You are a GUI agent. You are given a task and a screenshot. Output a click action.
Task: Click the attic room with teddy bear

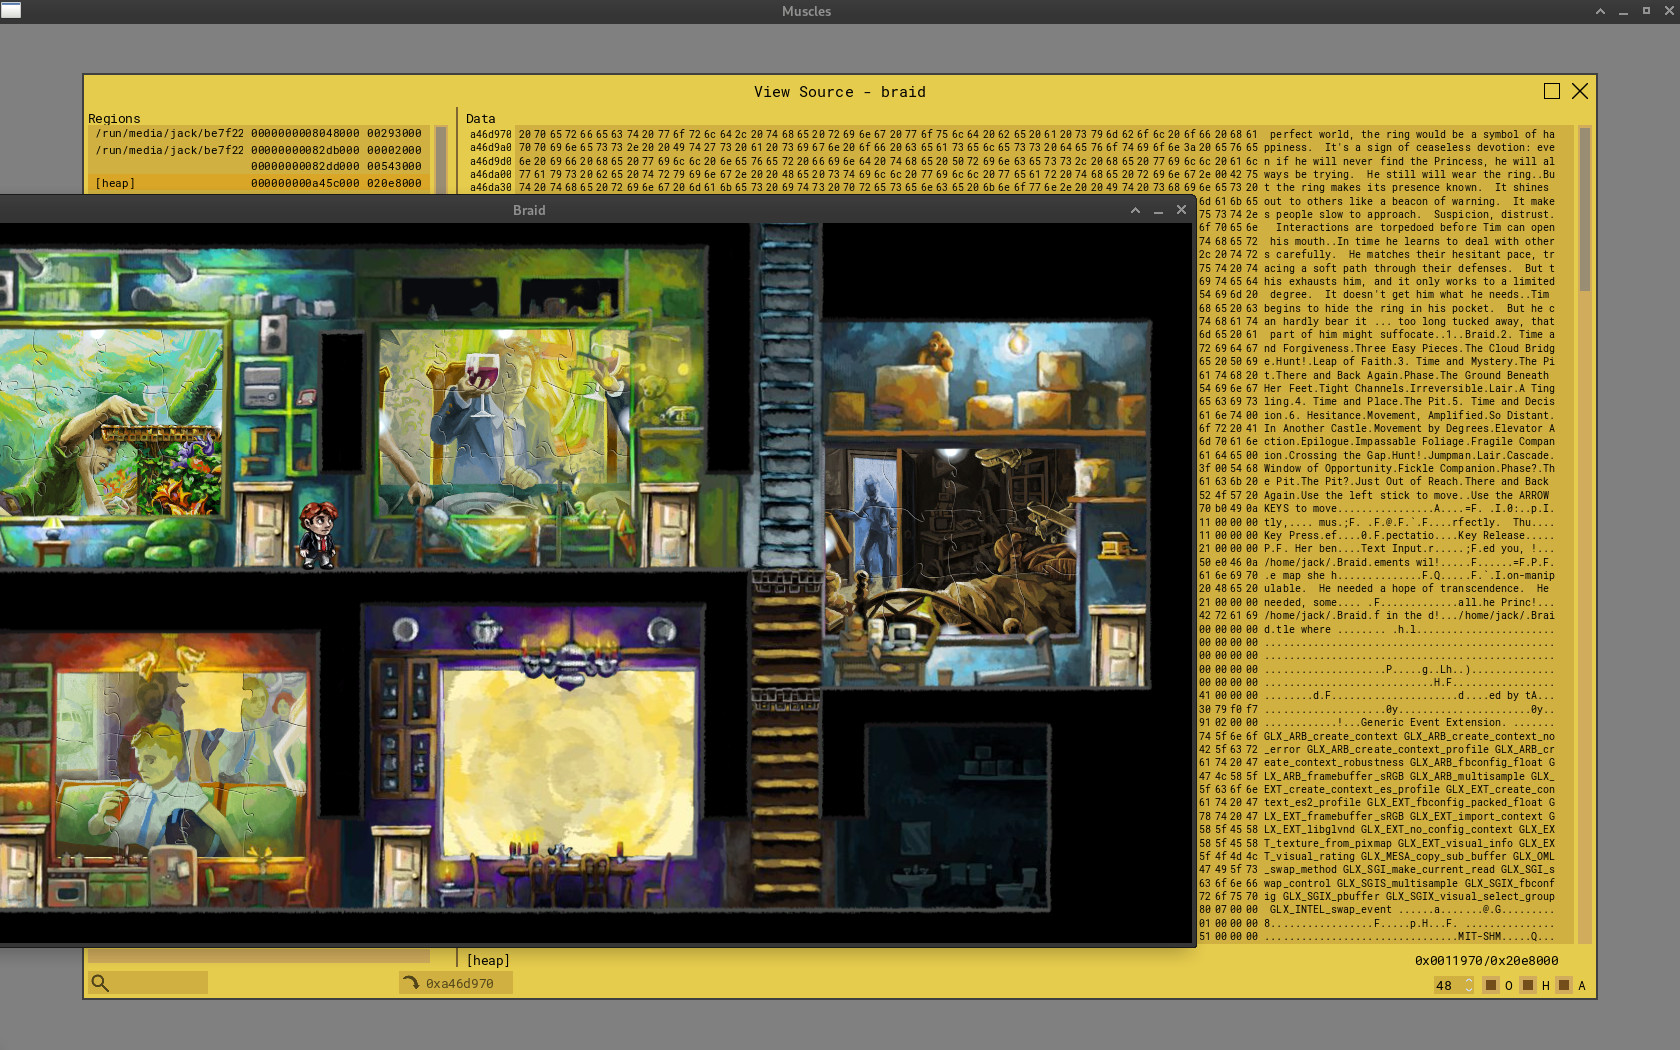(986, 380)
